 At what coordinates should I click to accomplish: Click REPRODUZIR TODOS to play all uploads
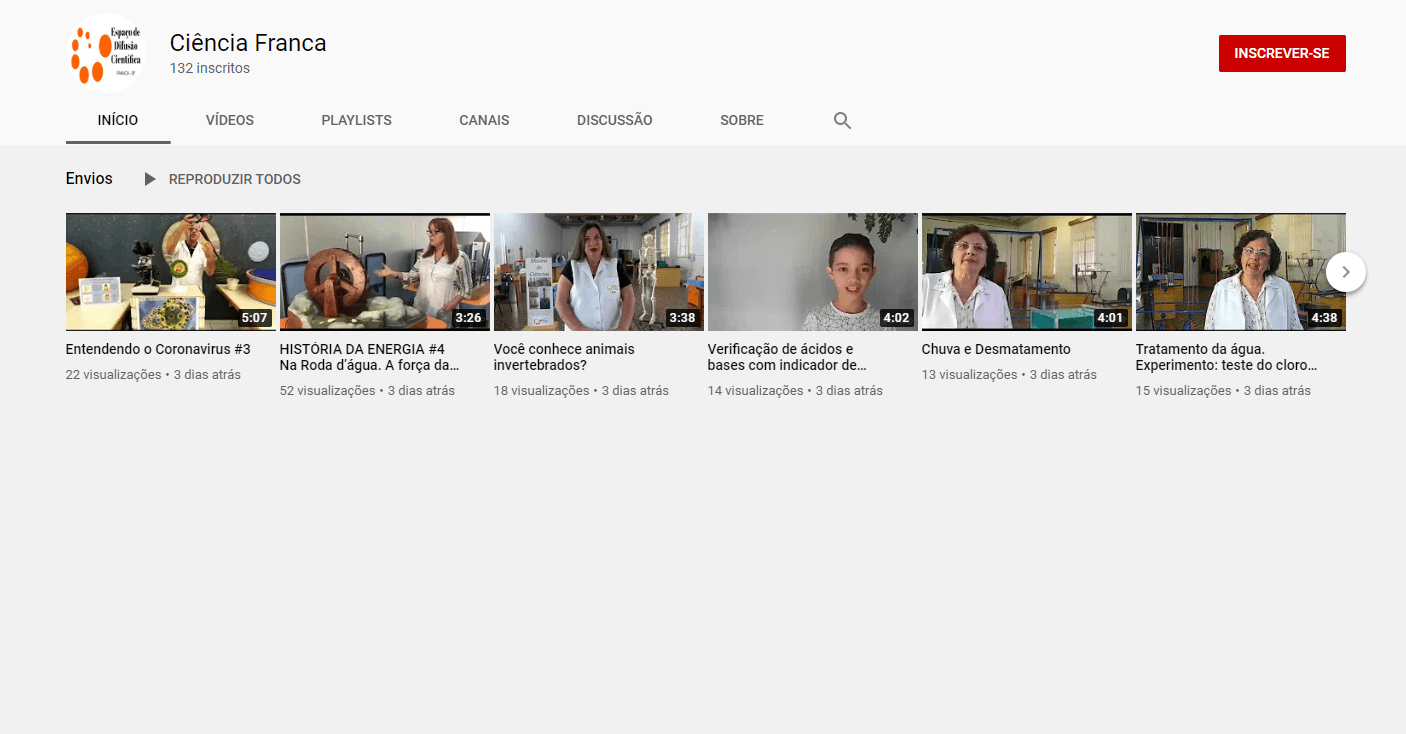[234, 179]
